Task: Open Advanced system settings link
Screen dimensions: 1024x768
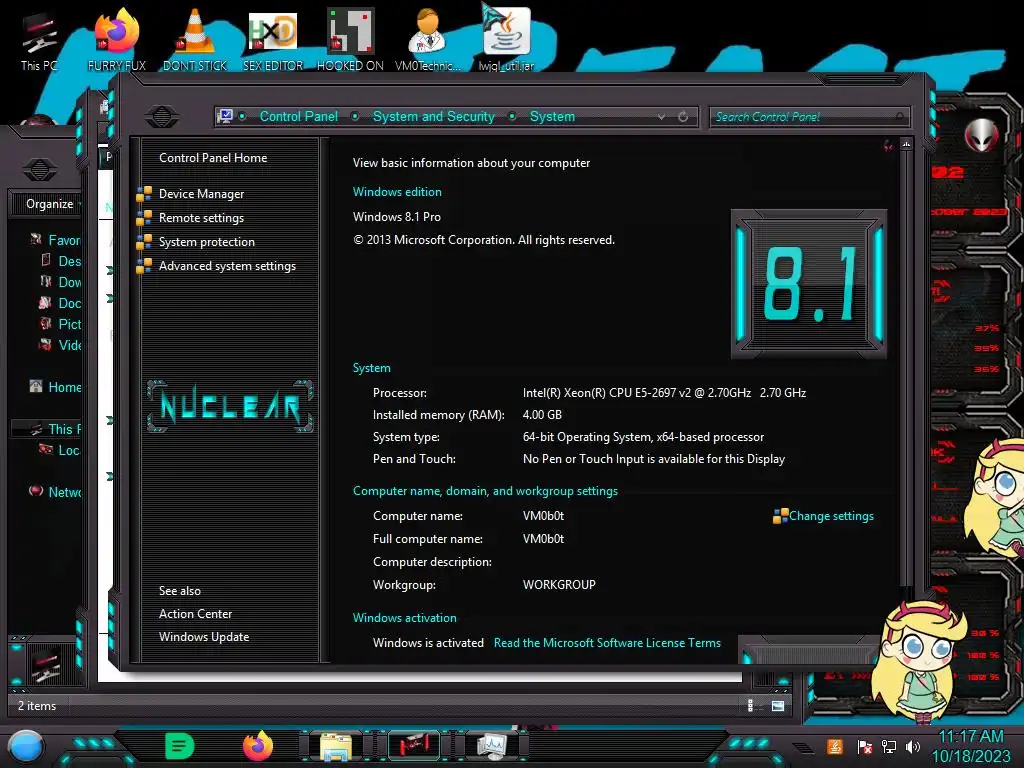Action: [227, 266]
